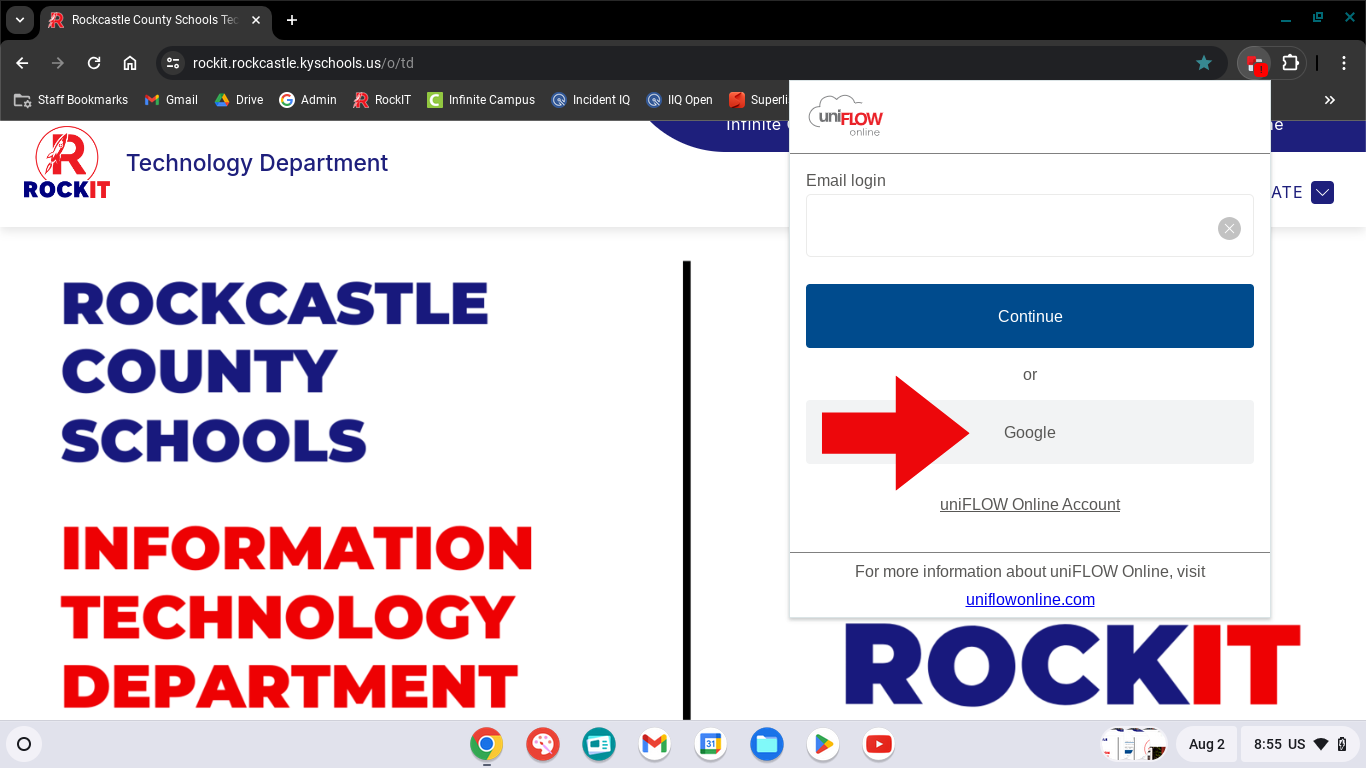Go back to the previous page
The height and width of the screenshot is (768, 1366).
click(x=22, y=63)
